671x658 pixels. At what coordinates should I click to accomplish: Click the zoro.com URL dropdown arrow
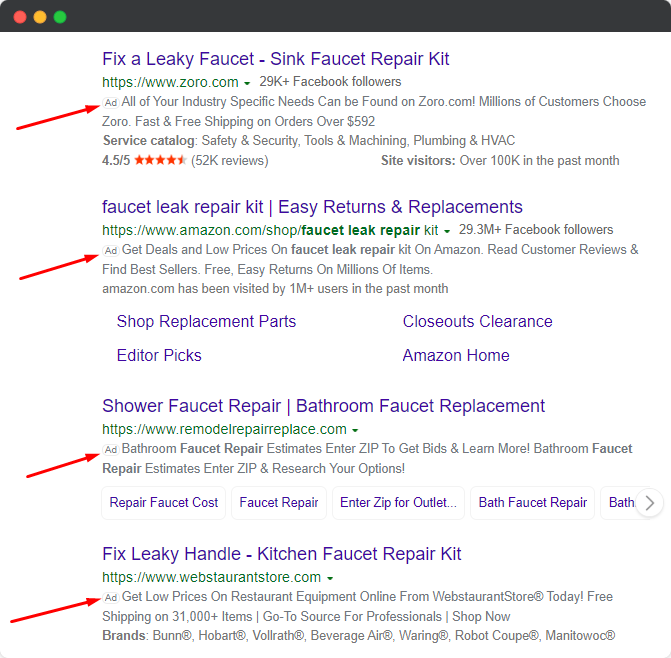click(247, 83)
